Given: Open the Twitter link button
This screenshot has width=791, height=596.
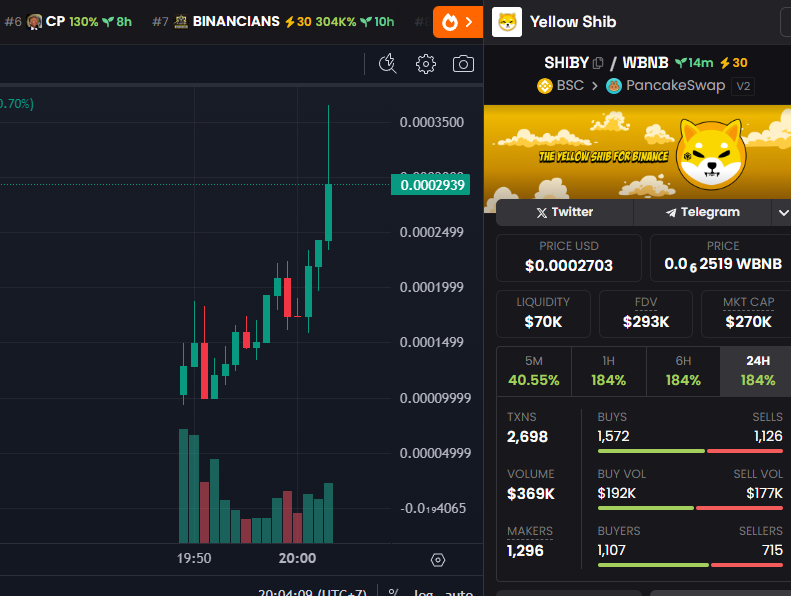Looking at the screenshot, I should pyautogui.click(x=564, y=212).
